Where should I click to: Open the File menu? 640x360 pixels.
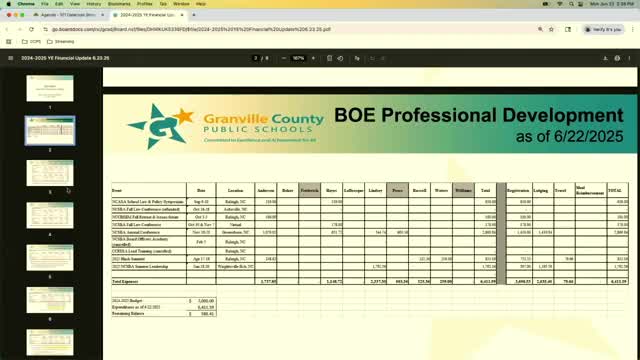pos(44,4)
